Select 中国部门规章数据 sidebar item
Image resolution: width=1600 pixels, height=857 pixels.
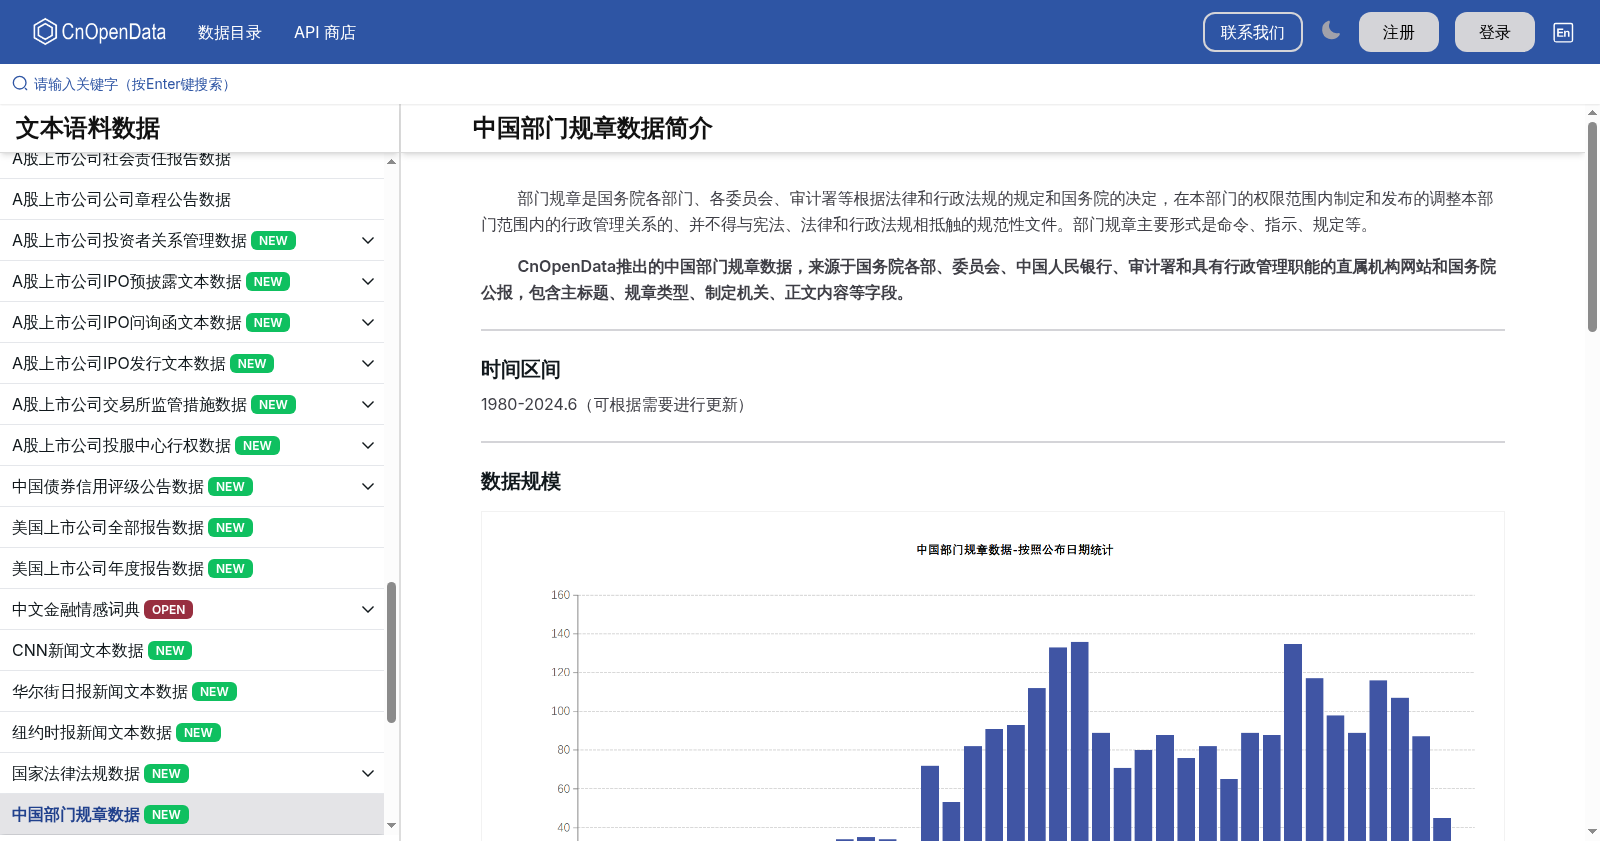192,814
